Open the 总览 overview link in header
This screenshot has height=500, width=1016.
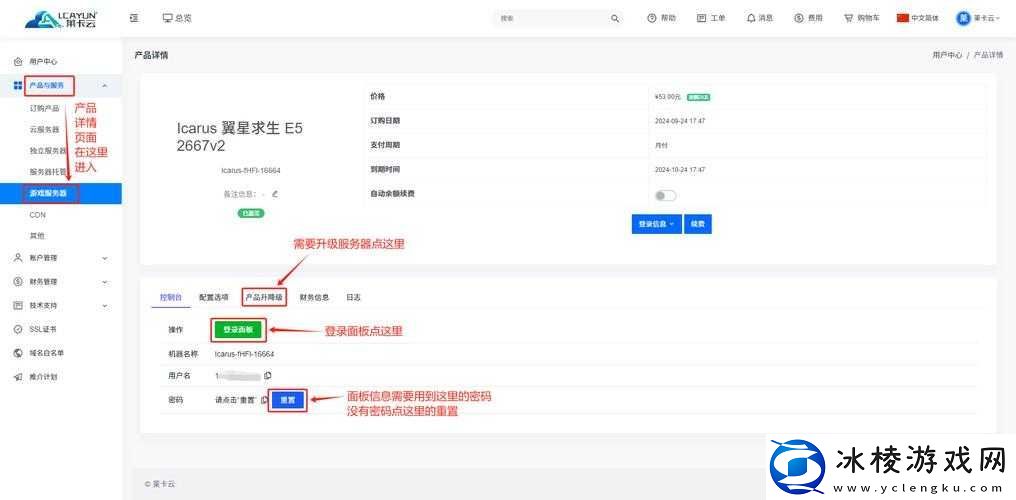(177, 18)
